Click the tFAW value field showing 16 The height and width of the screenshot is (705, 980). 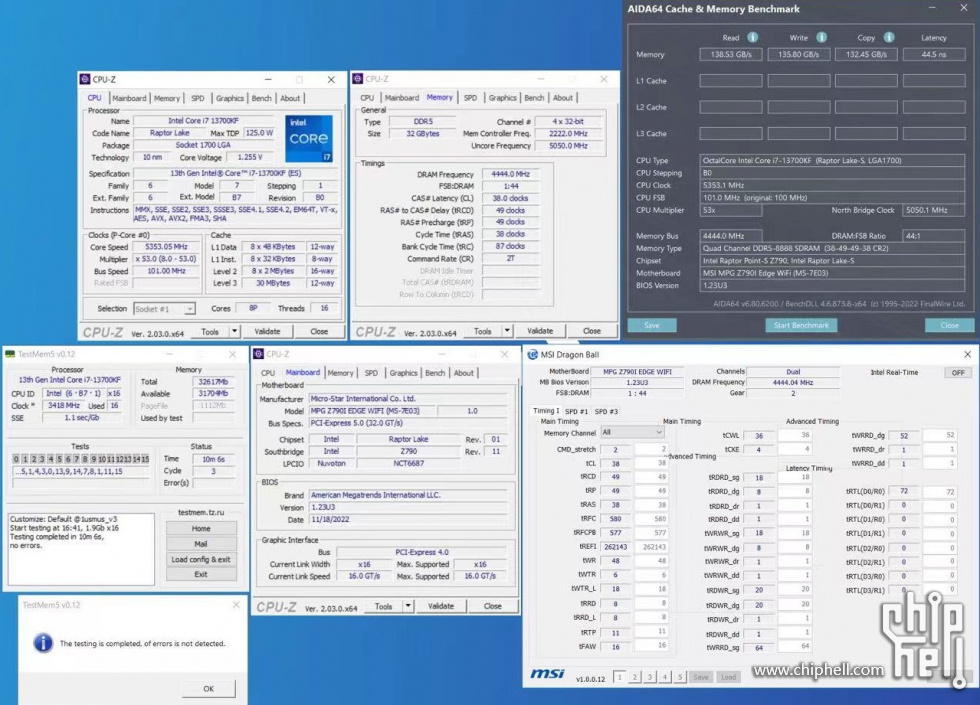pyautogui.click(x=616, y=647)
